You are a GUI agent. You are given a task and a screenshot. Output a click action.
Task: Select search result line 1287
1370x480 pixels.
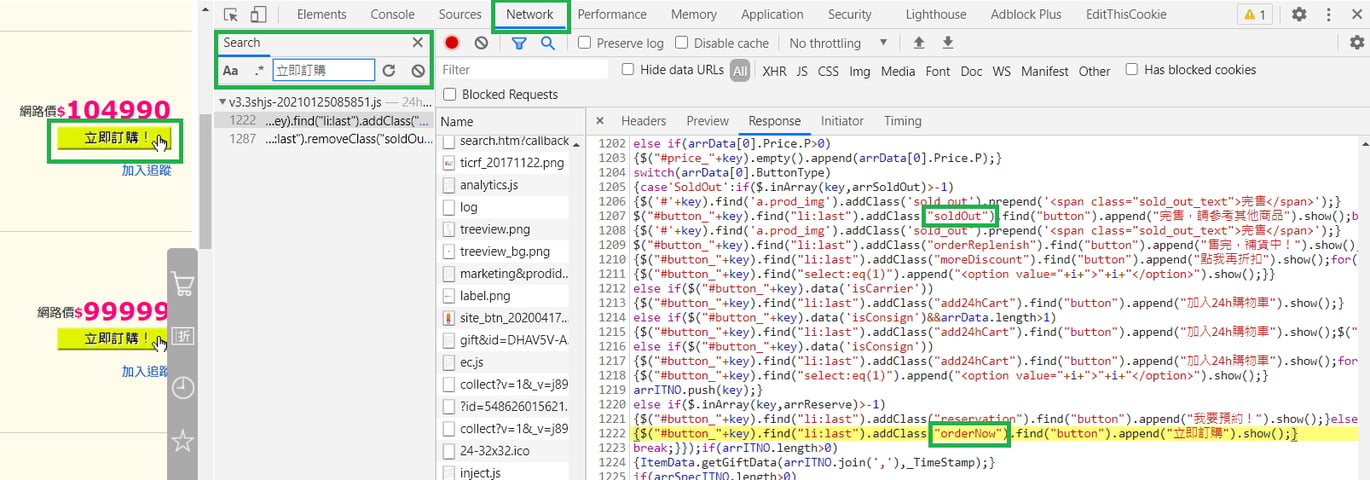pyautogui.click(x=325, y=138)
